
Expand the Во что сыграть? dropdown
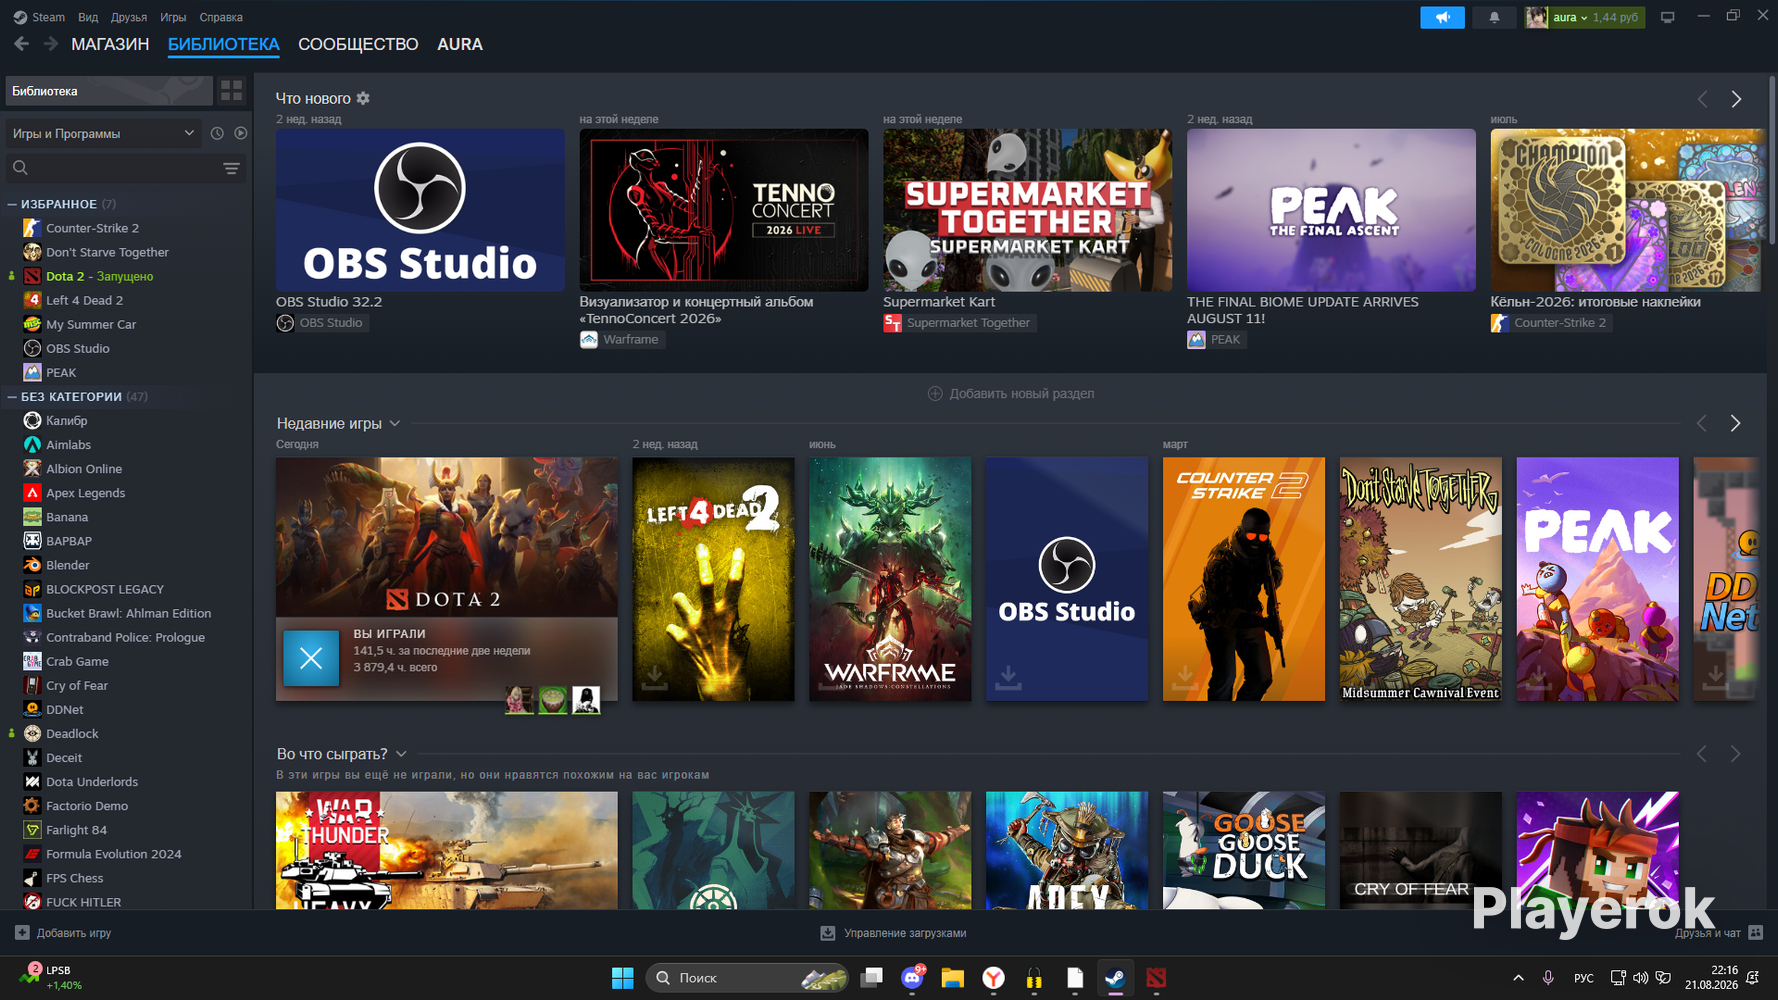pos(401,754)
